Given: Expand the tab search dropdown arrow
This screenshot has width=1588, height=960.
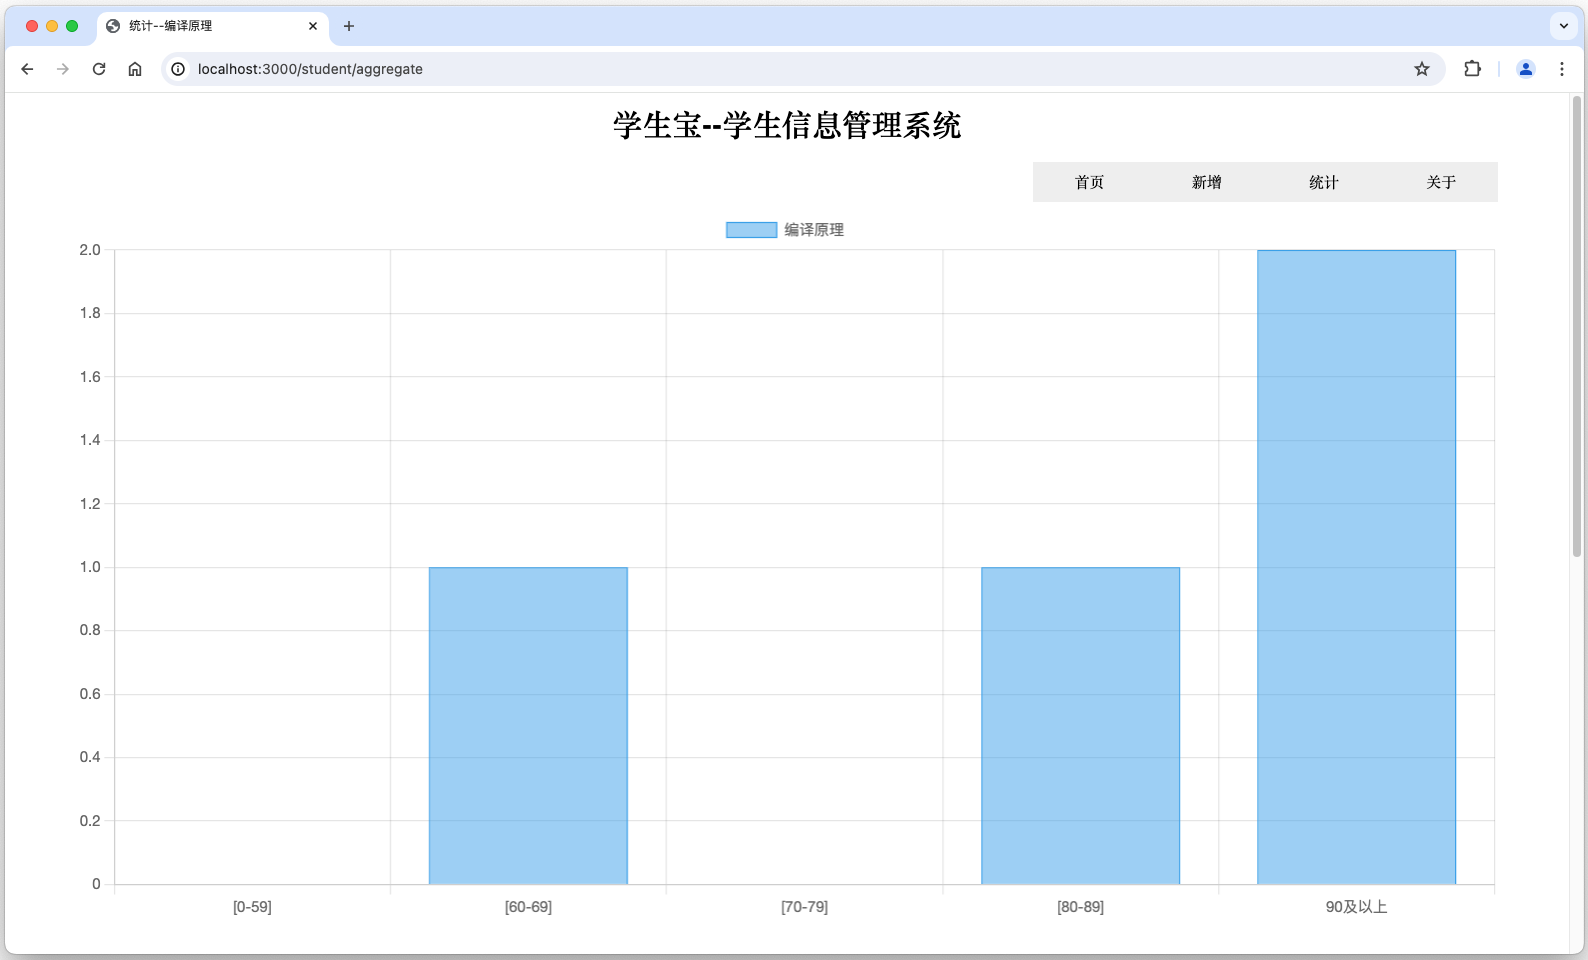Looking at the screenshot, I should (1563, 26).
